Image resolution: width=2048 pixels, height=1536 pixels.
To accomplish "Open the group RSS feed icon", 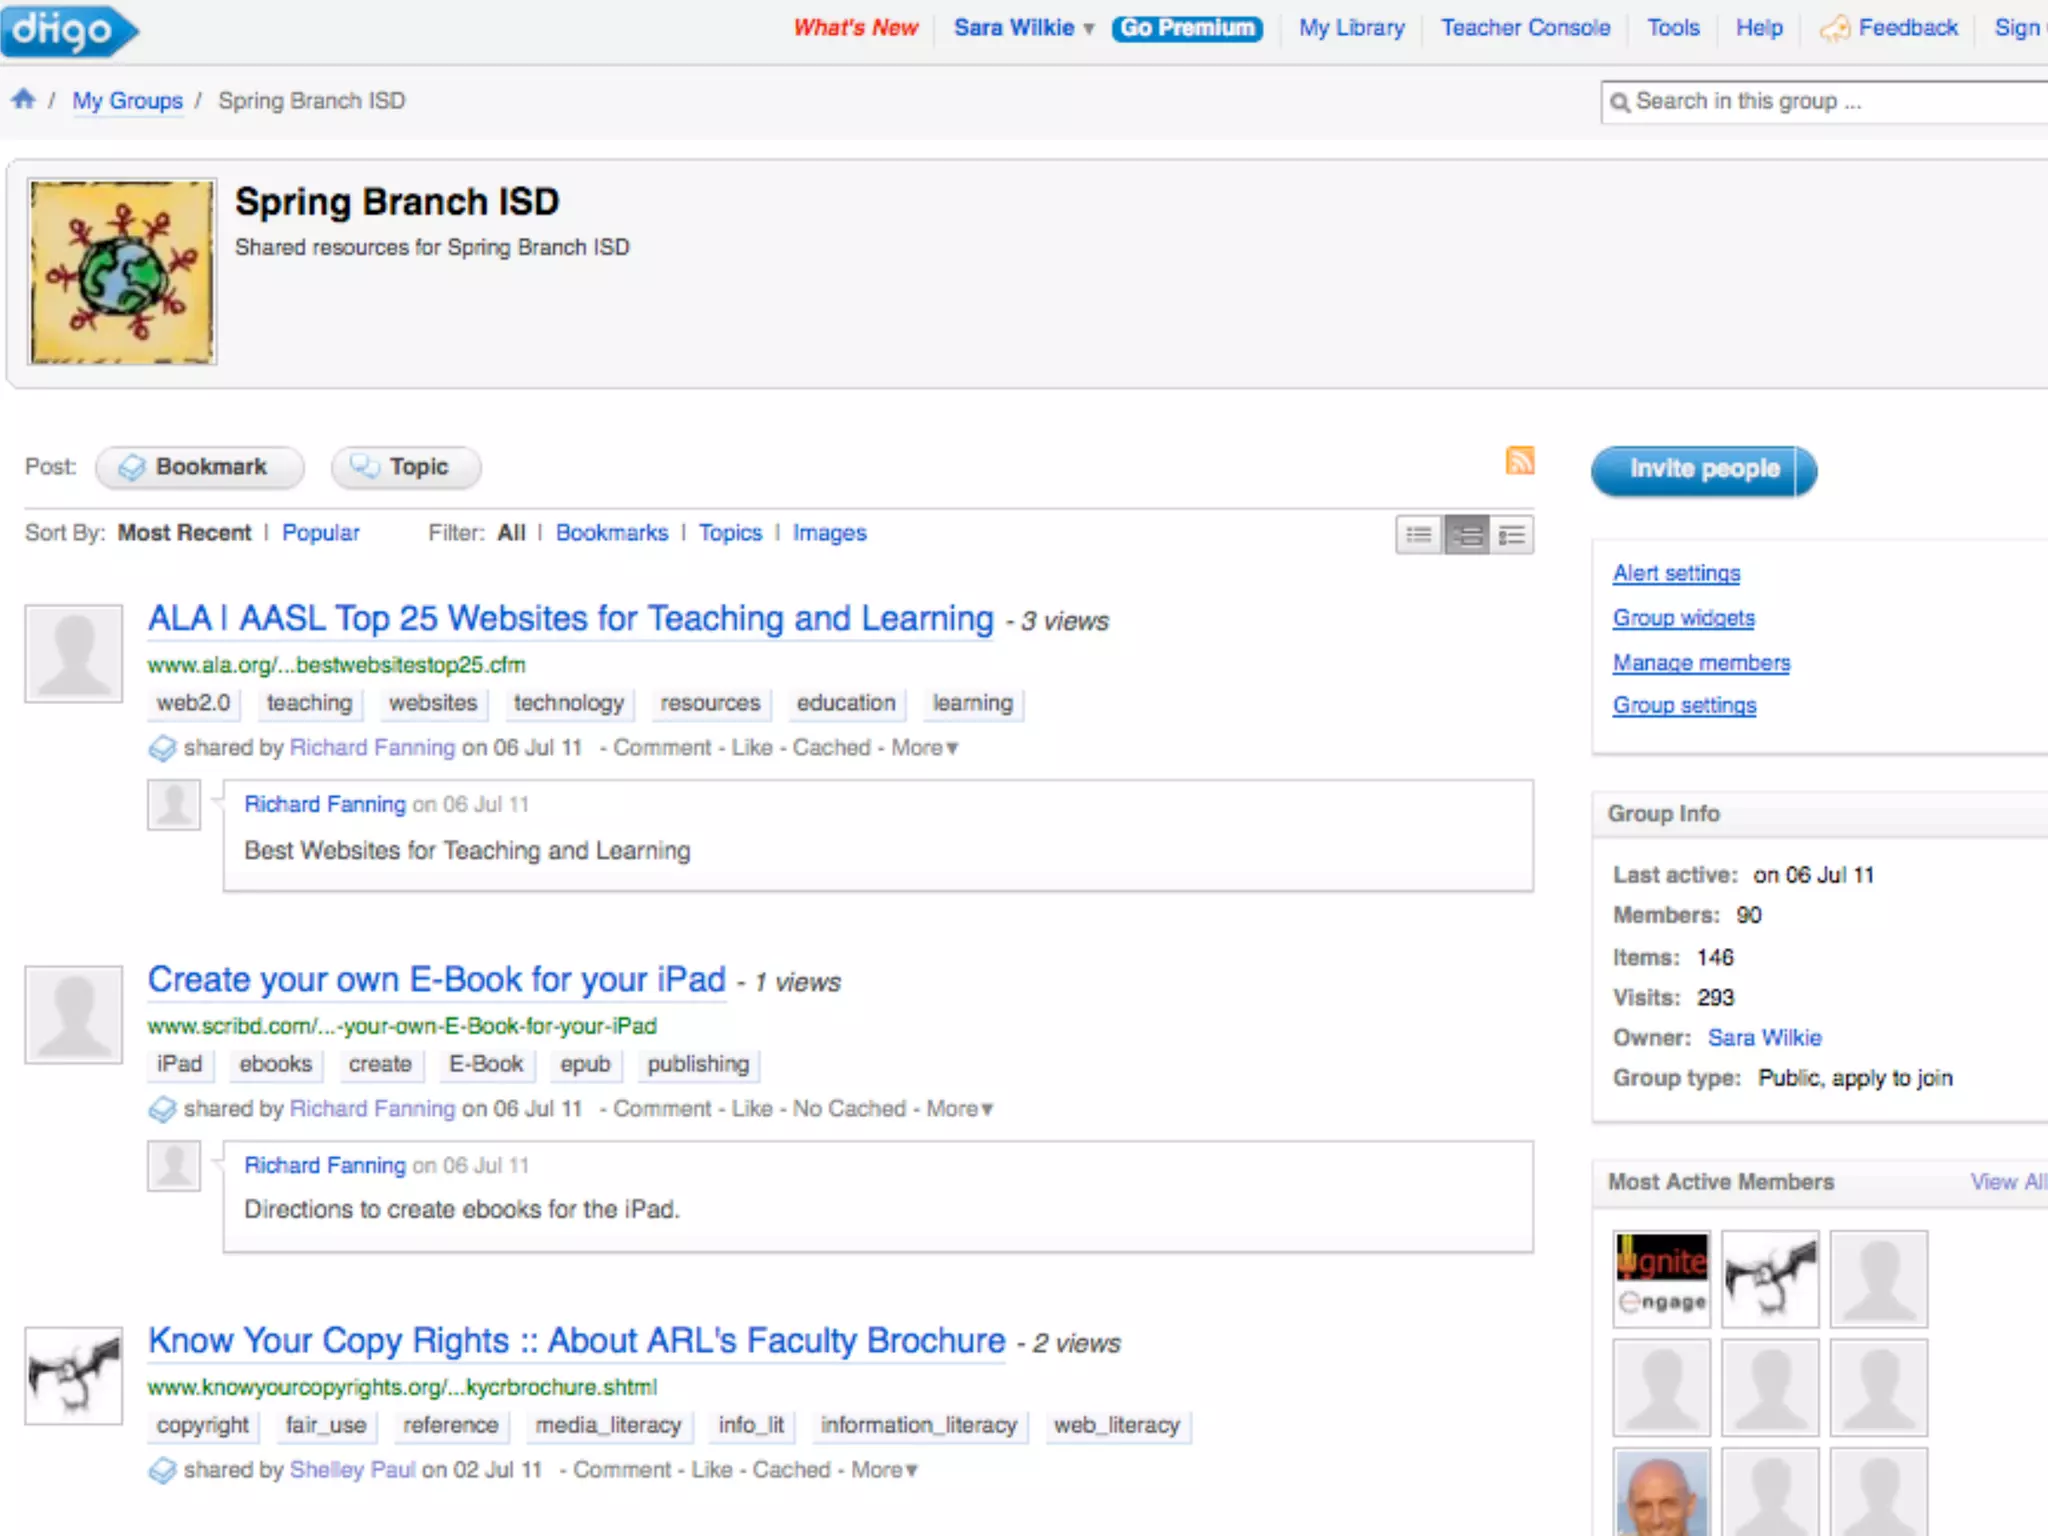I will (x=1519, y=460).
